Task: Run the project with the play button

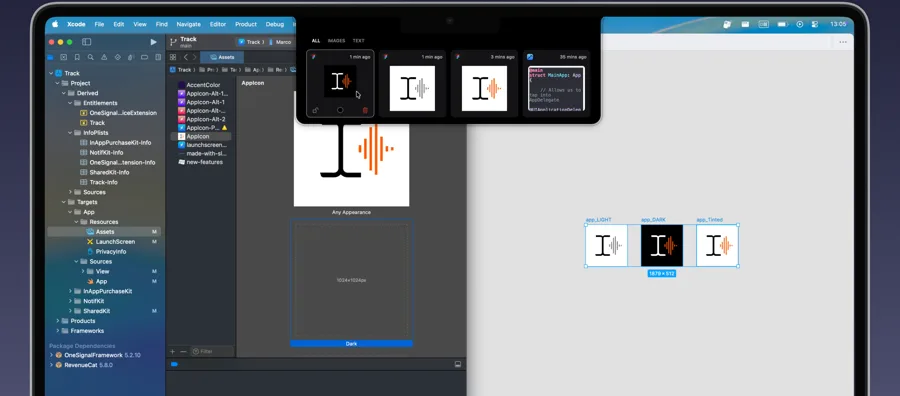Action: [x=153, y=42]
